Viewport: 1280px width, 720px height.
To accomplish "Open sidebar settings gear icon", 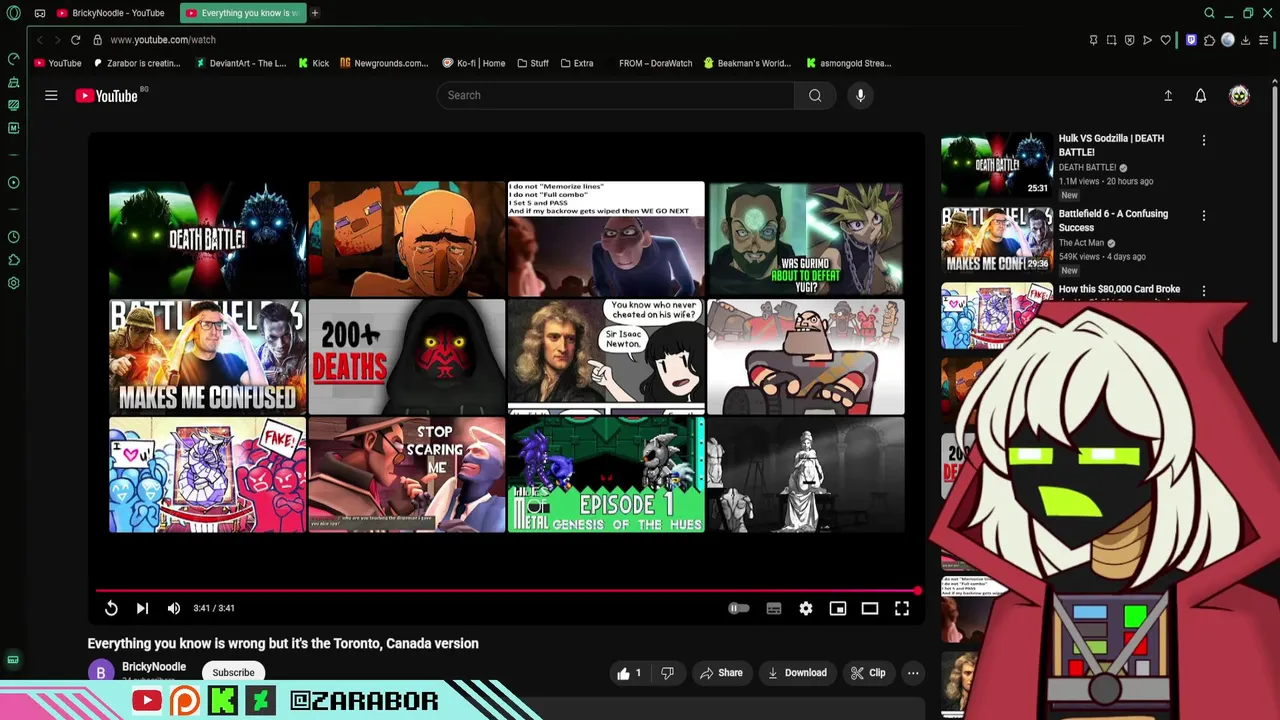I will click(x=13, y=283).
